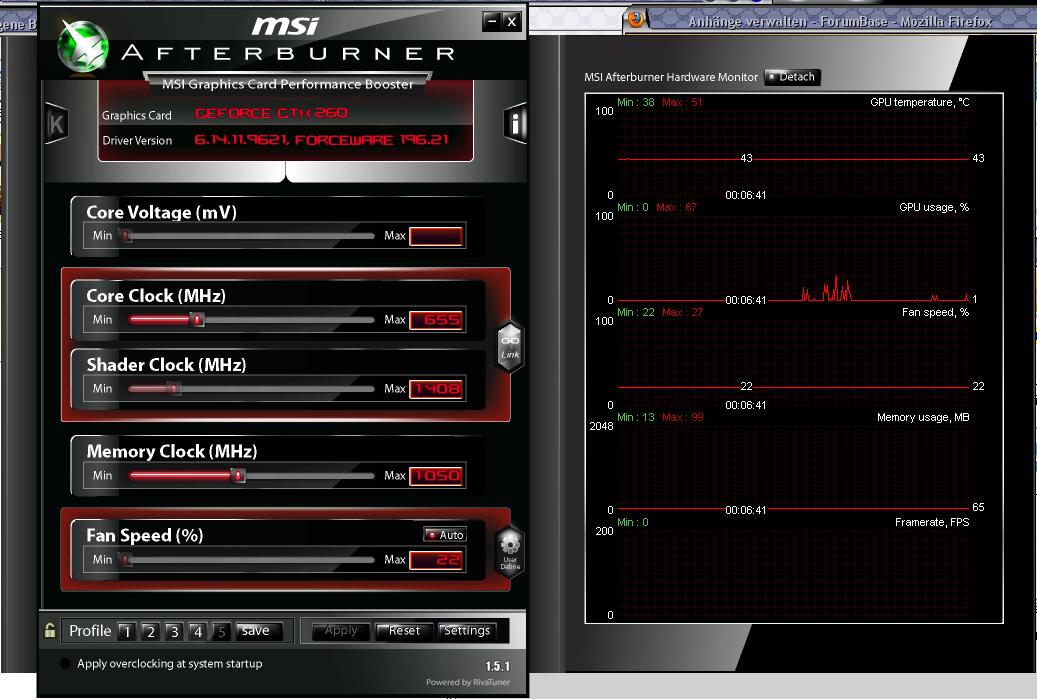1037x699 pixels.
Task: Click the 'Max : 67' GPU usage value
Action: tap(677, 207)
